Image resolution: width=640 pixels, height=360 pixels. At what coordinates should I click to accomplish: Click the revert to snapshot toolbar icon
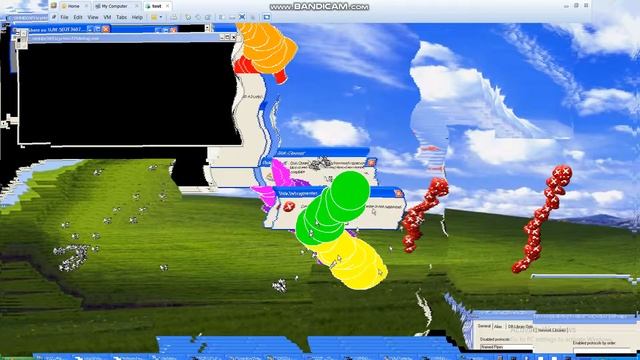[198, 17]
